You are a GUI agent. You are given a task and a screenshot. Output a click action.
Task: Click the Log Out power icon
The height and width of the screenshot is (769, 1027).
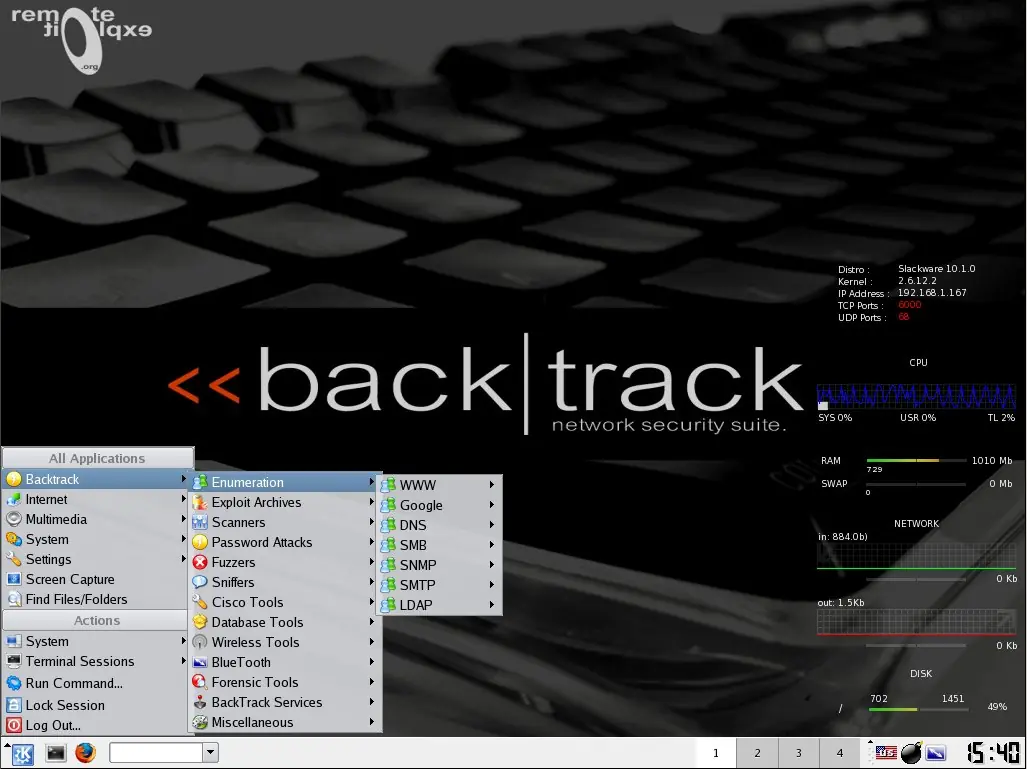[14, 726]
